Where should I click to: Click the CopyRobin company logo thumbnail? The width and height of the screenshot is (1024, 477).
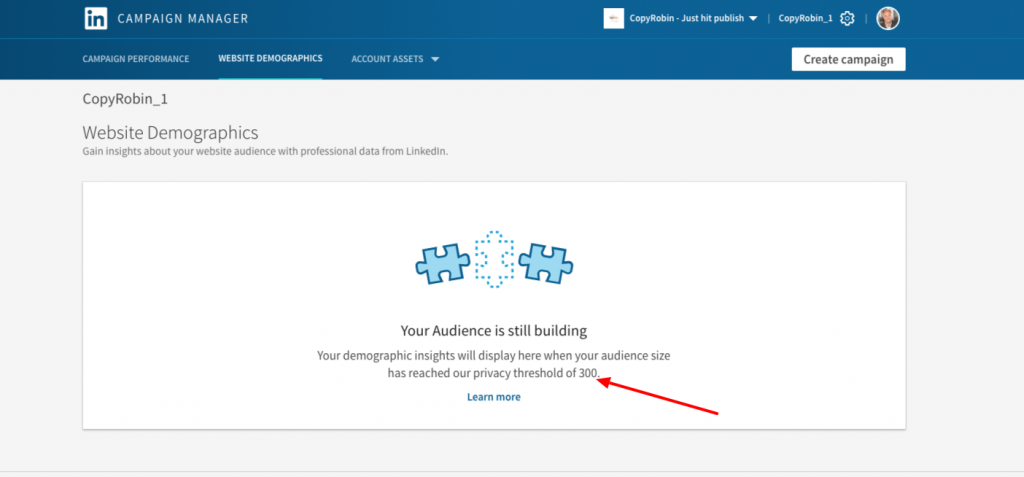pyautogui.click(x=613, y=18)
